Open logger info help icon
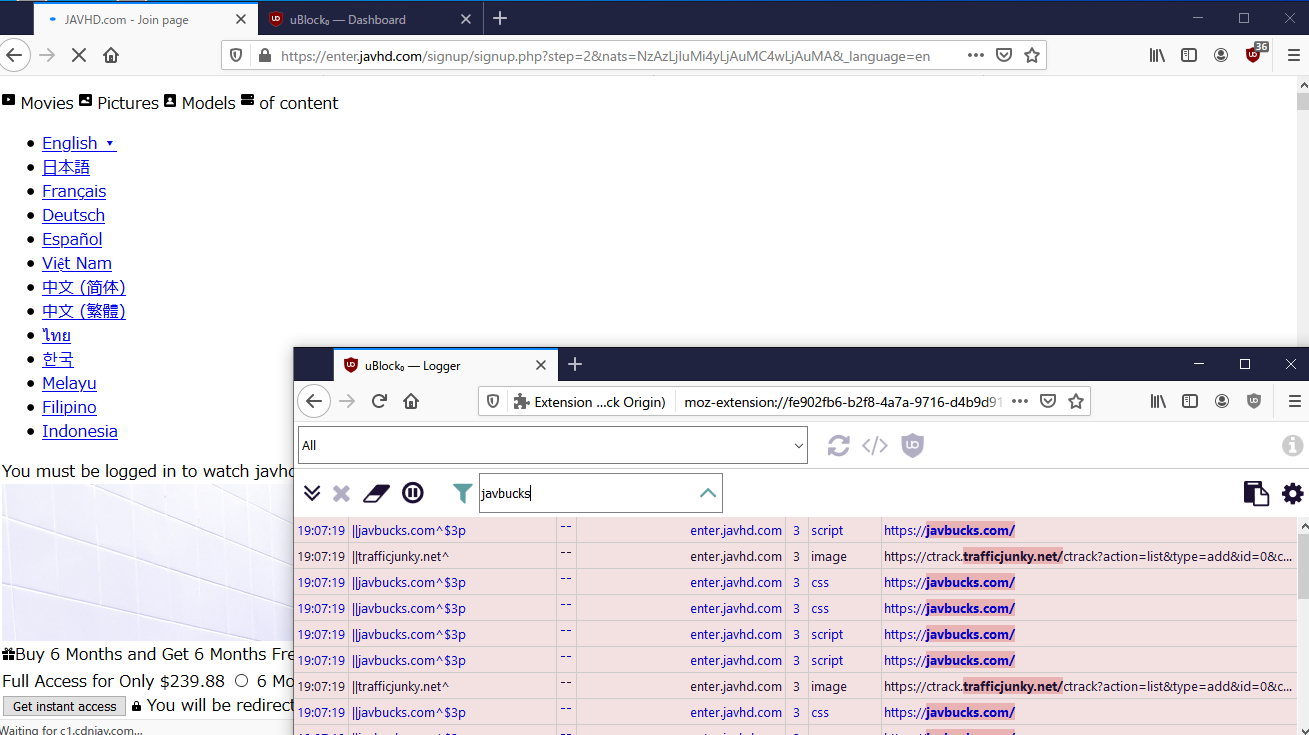The image size is (1309, 735). pyautogui.click(x=1293, y=445)
